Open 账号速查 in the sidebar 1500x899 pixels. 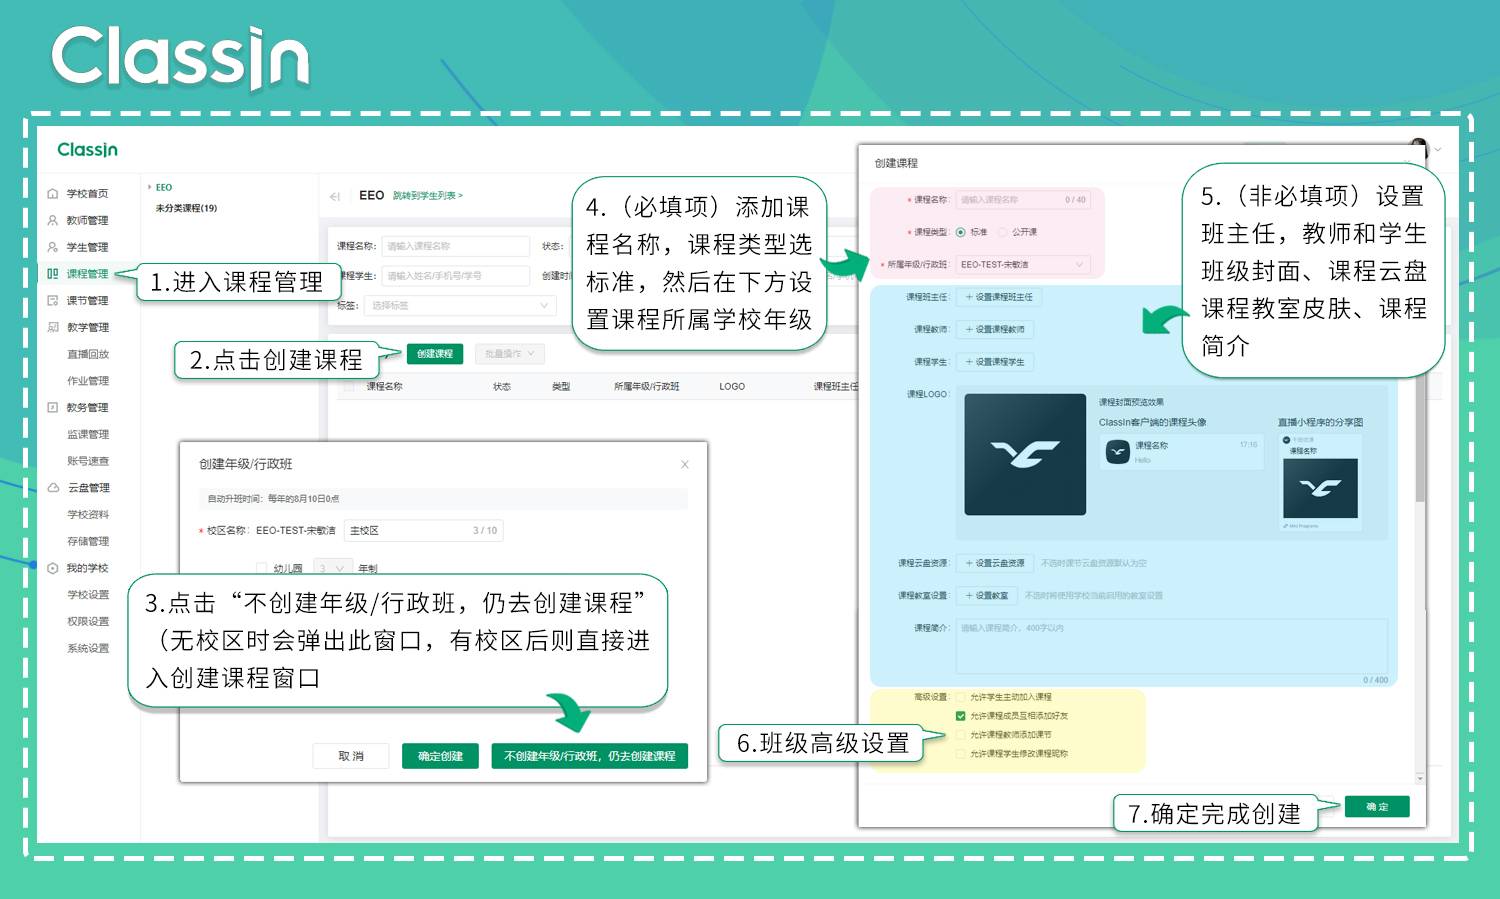(88, 461)
